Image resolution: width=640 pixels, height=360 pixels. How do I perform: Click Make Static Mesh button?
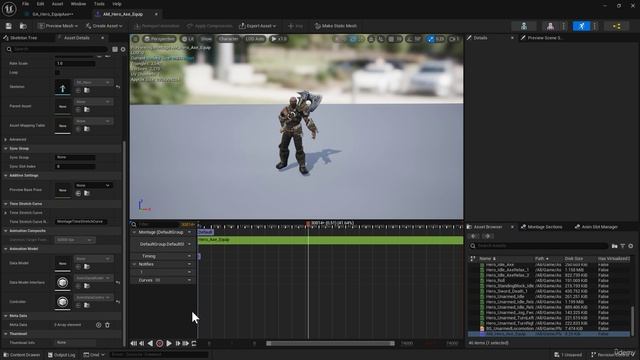click(x=336, y=26)
